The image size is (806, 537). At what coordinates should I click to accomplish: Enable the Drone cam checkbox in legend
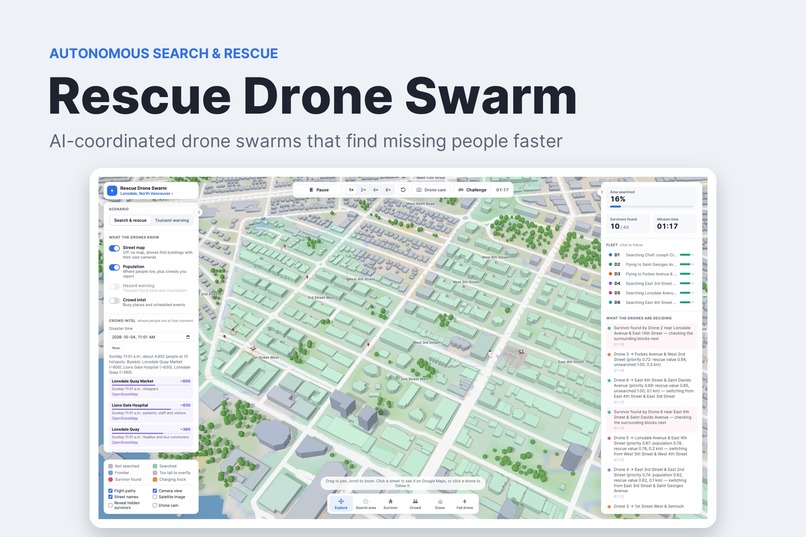(x=155, y=505)
